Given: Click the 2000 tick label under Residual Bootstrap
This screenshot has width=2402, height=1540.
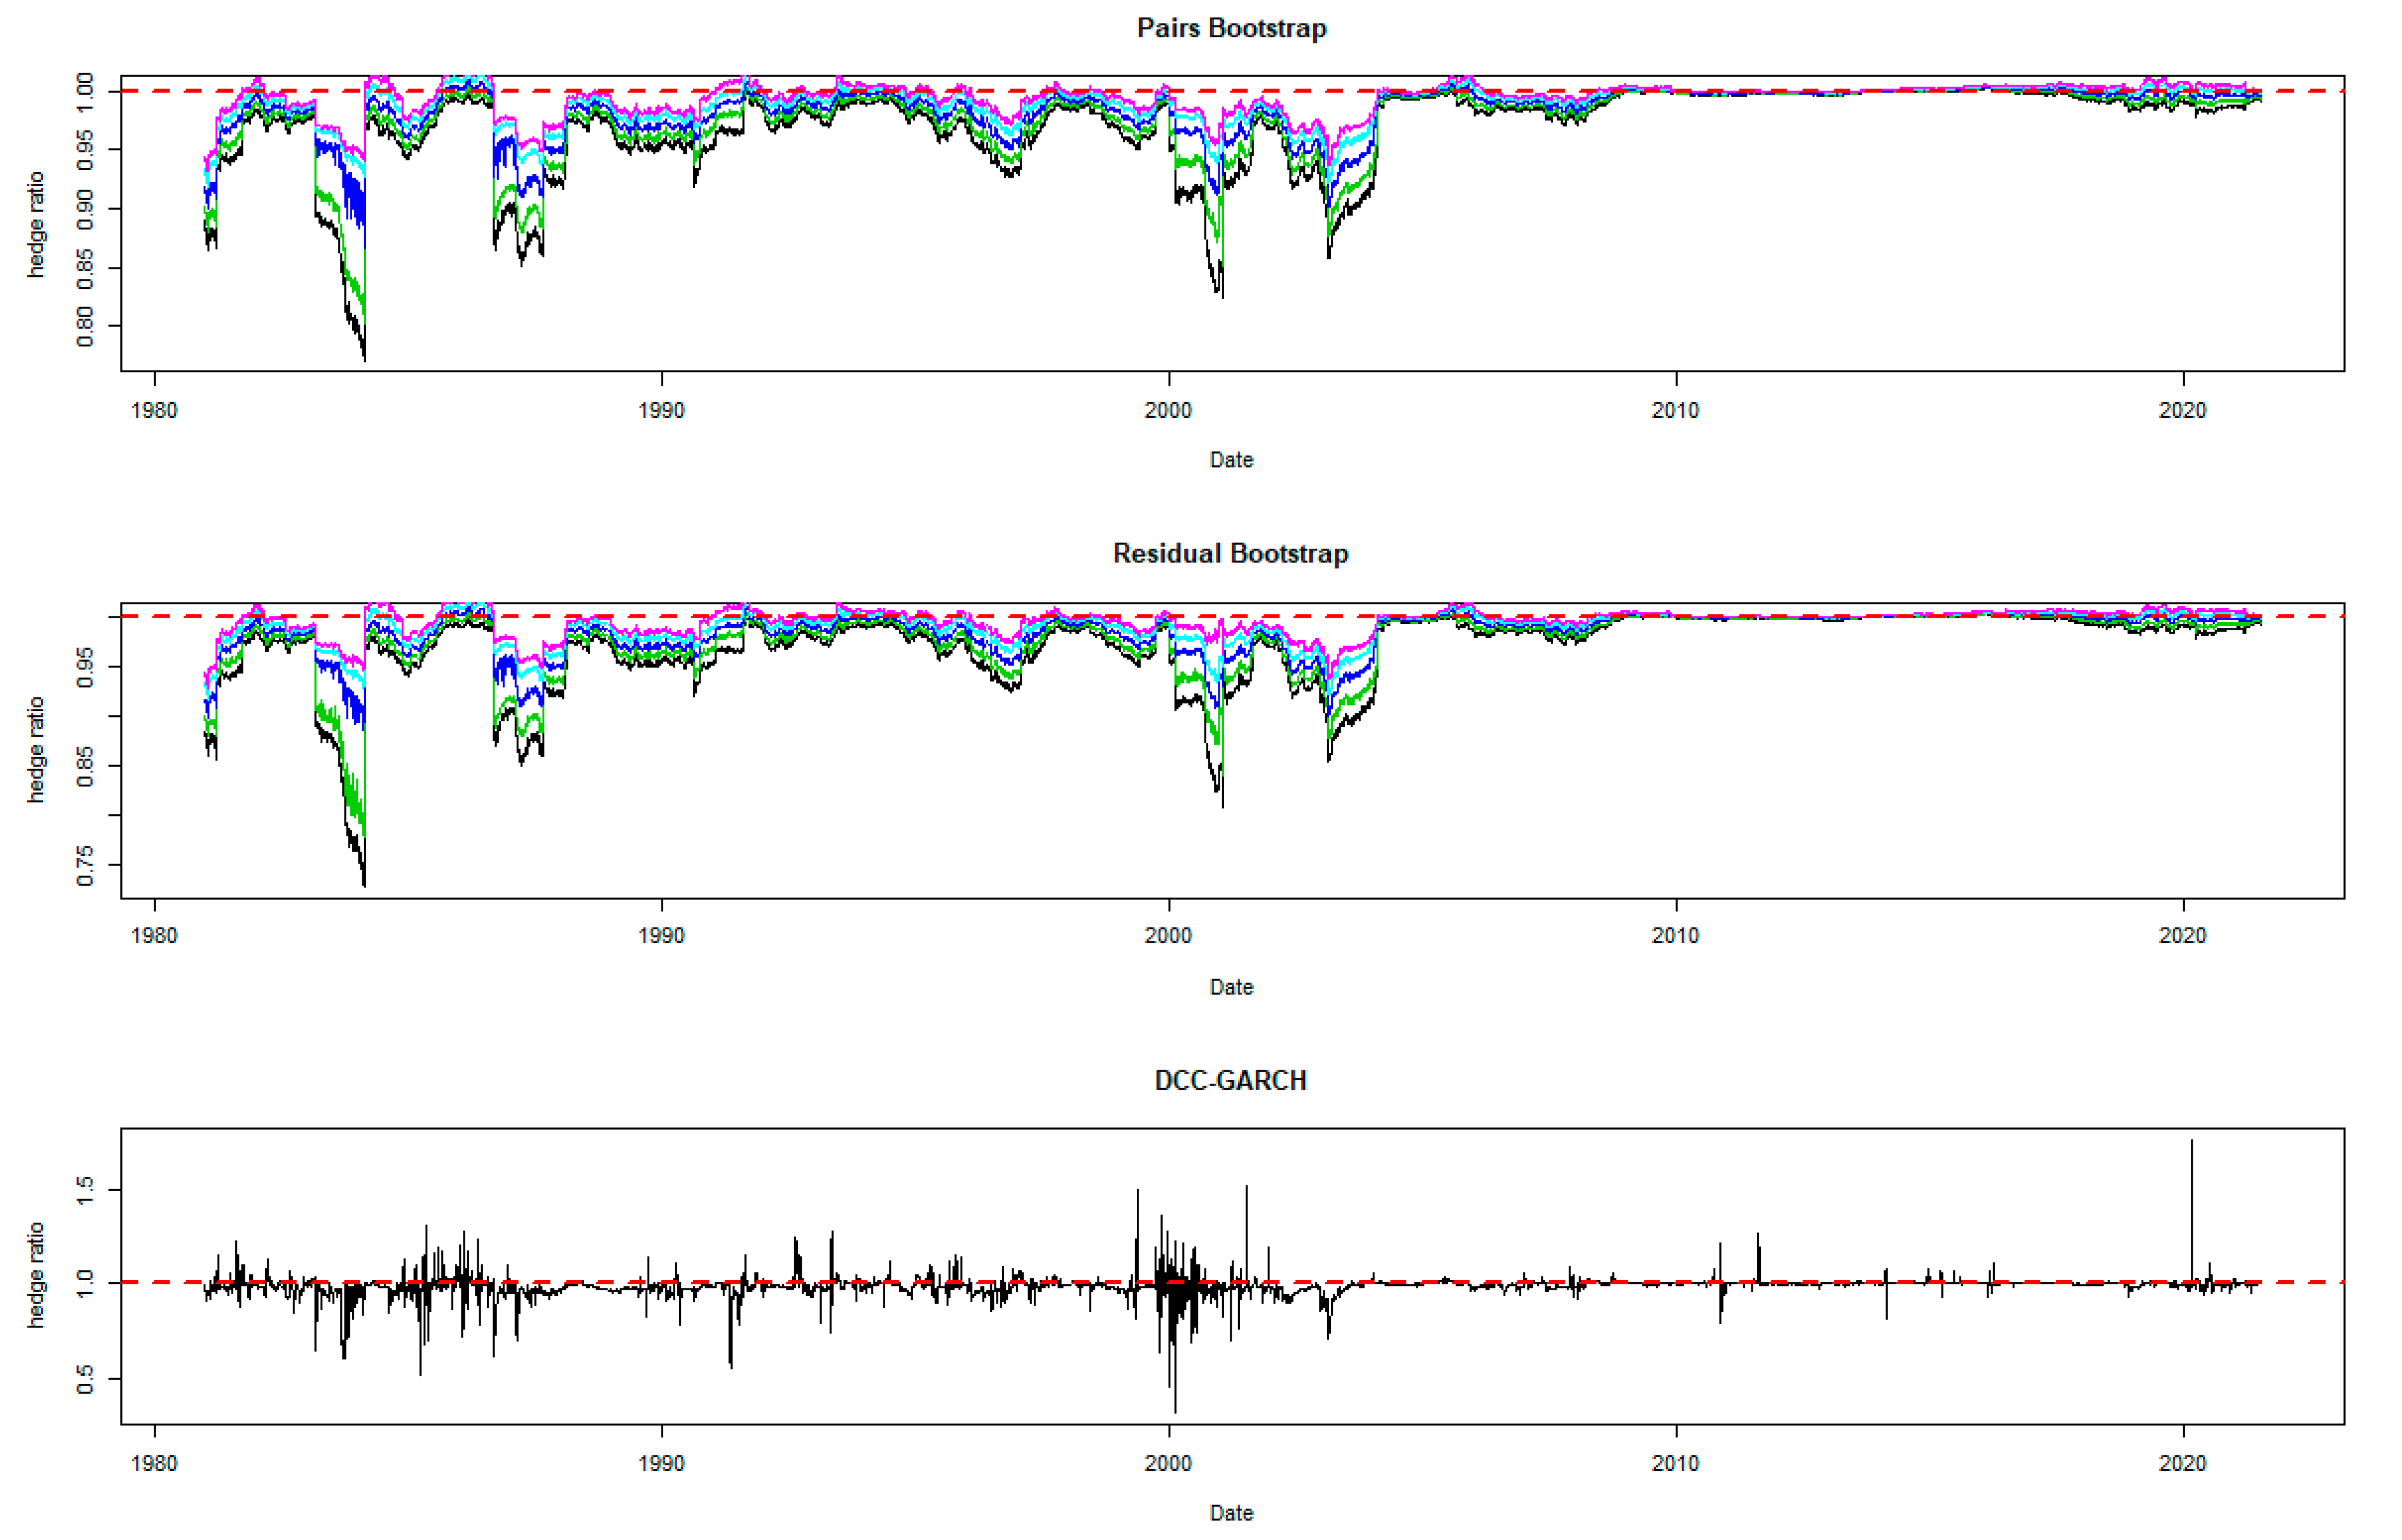Looking at the screenshot, I should coord(1168,936).
